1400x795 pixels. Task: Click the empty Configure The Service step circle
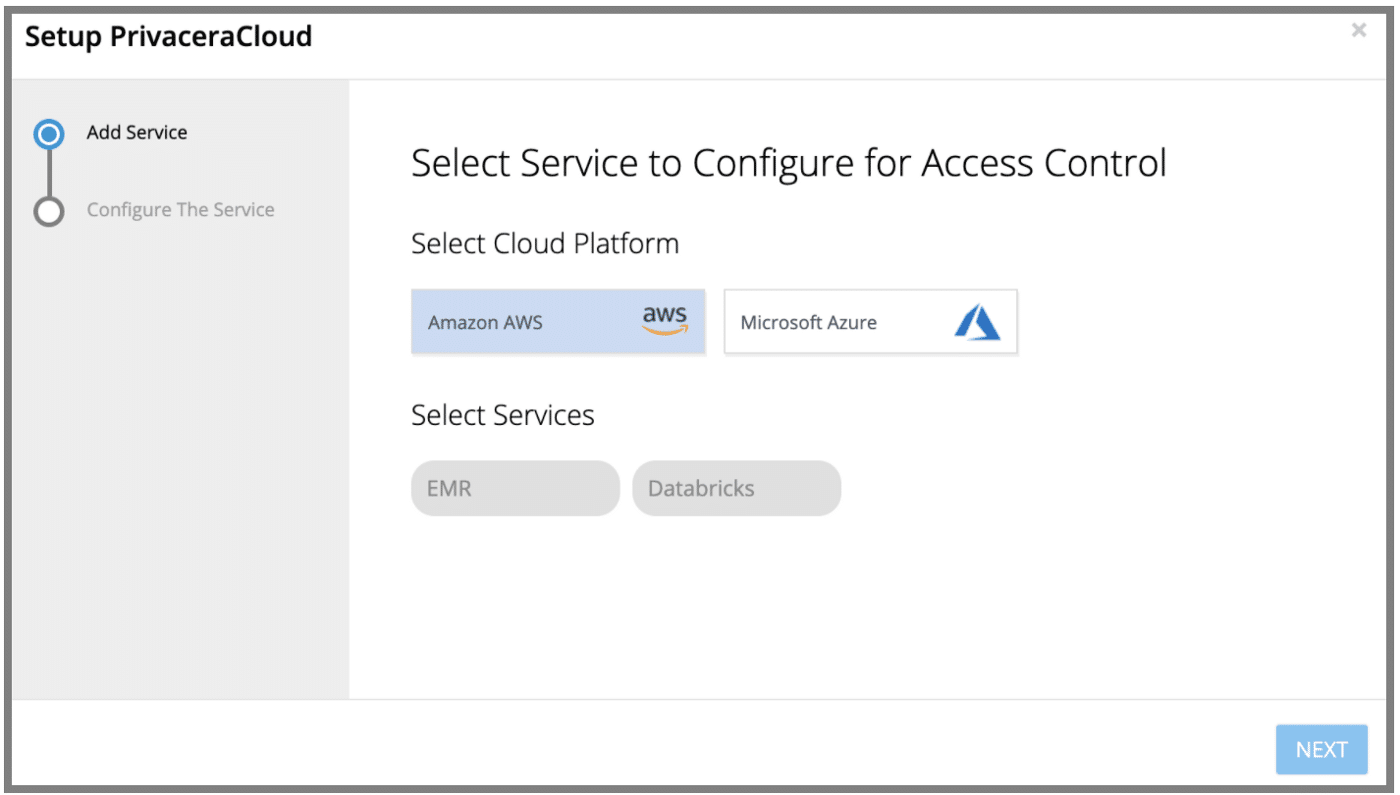(48, 210)
